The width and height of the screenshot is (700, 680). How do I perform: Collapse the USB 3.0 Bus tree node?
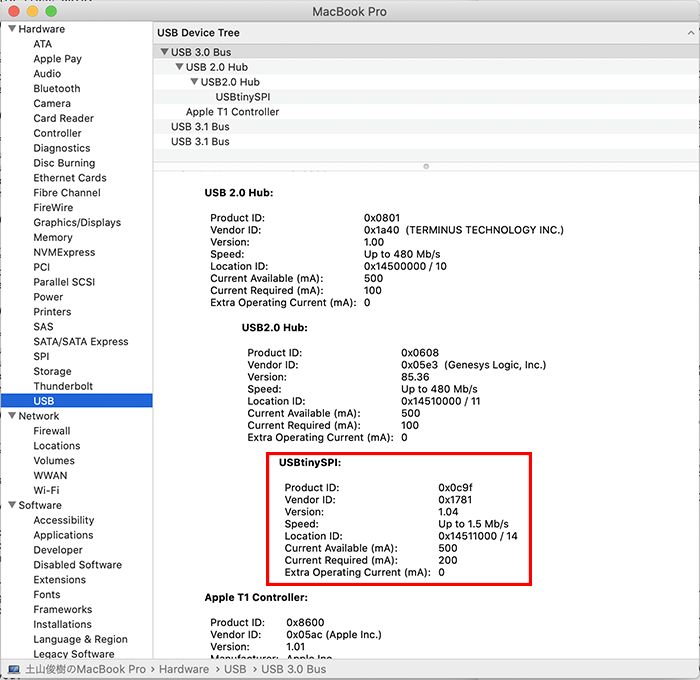(x=164, y=52)
